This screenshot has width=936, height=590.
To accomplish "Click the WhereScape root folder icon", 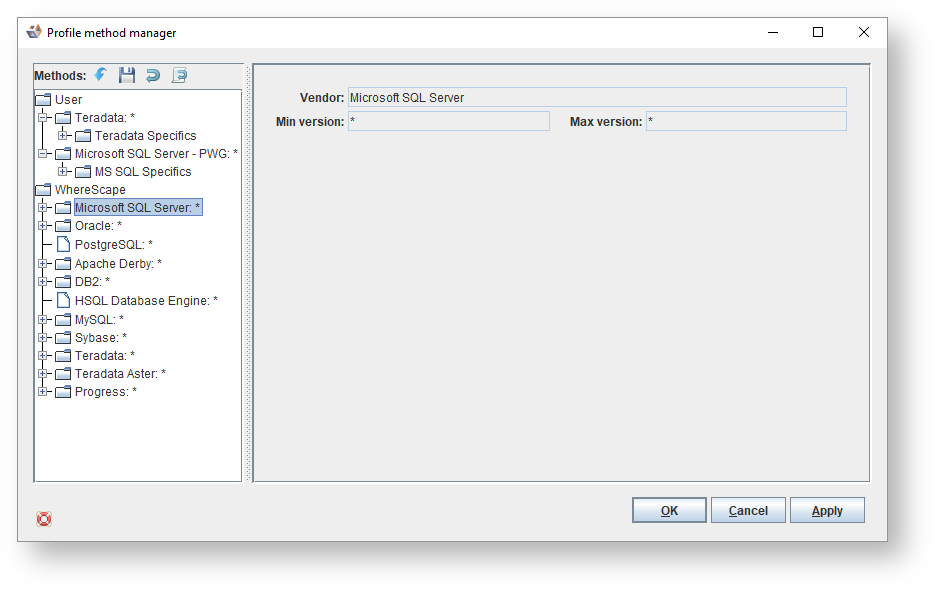I will [x=43, y=189].
